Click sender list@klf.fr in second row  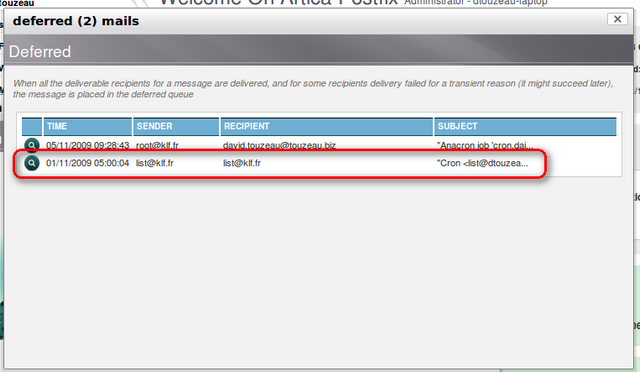click(x=155, y=163)
